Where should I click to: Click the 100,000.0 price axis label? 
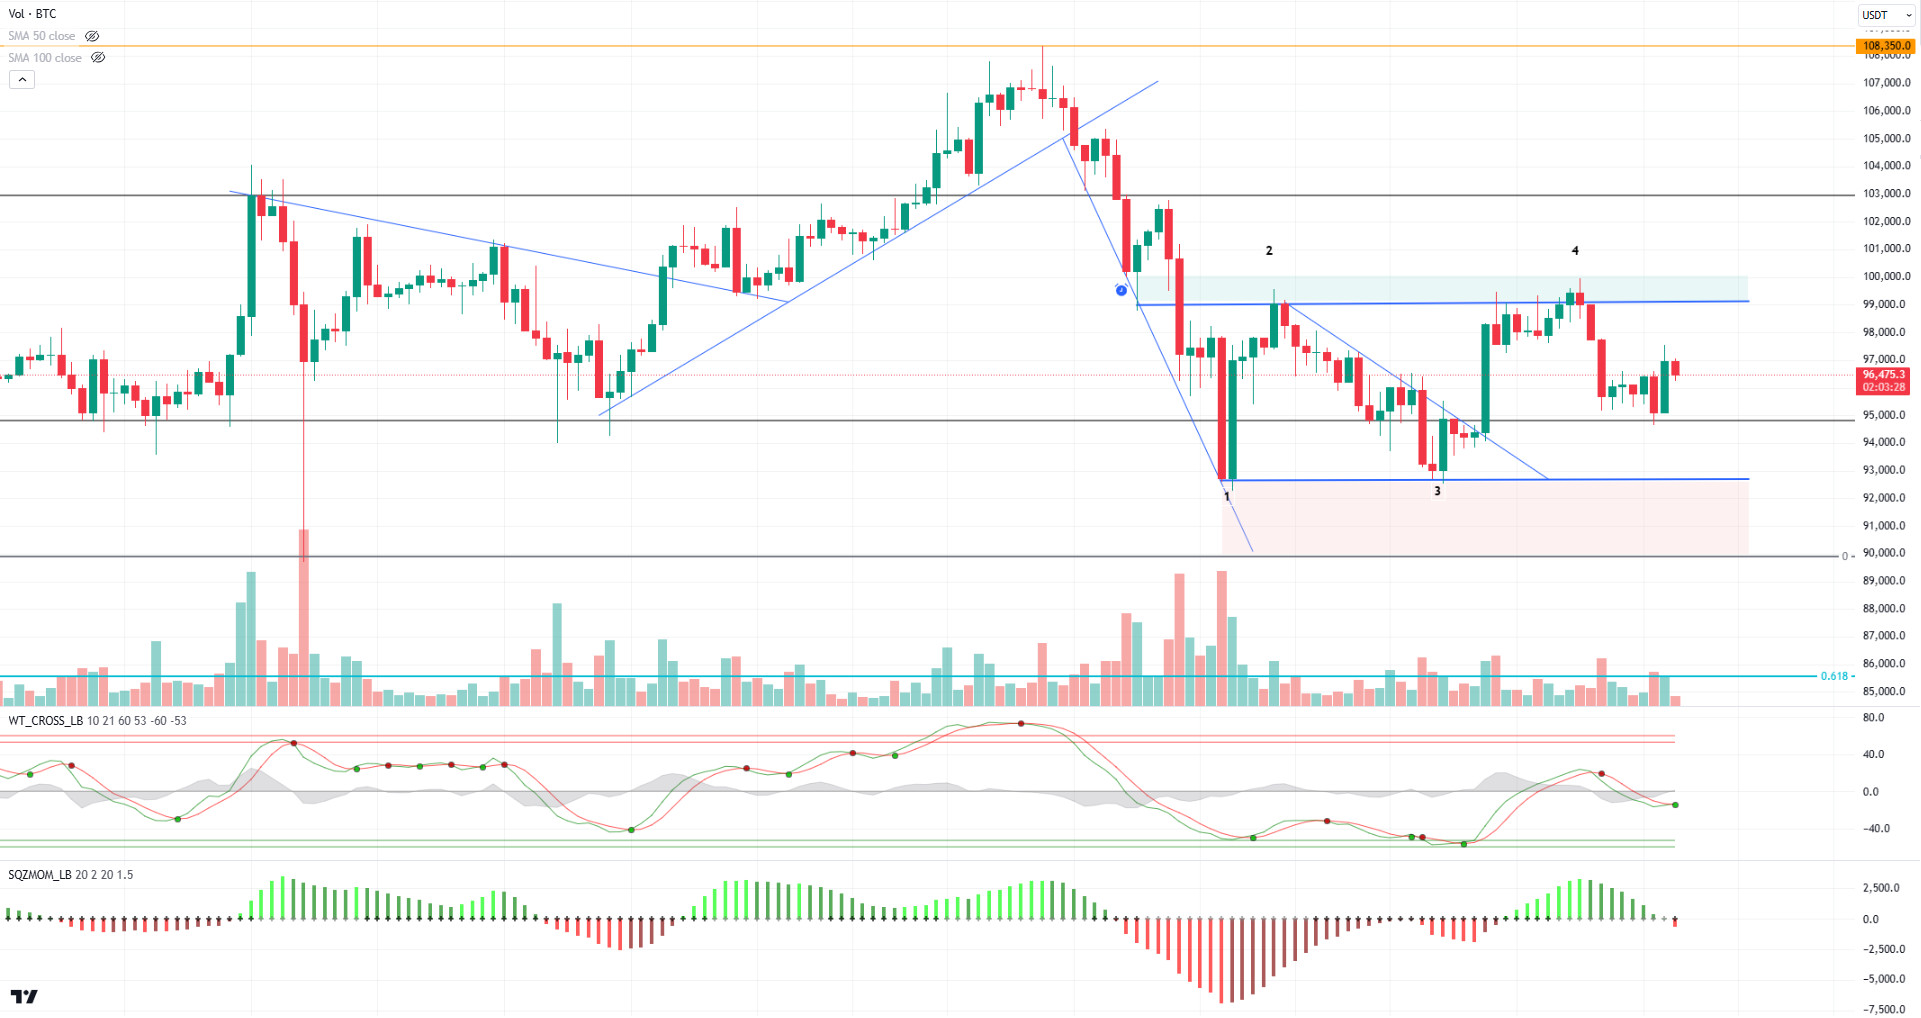(1886, 277)
